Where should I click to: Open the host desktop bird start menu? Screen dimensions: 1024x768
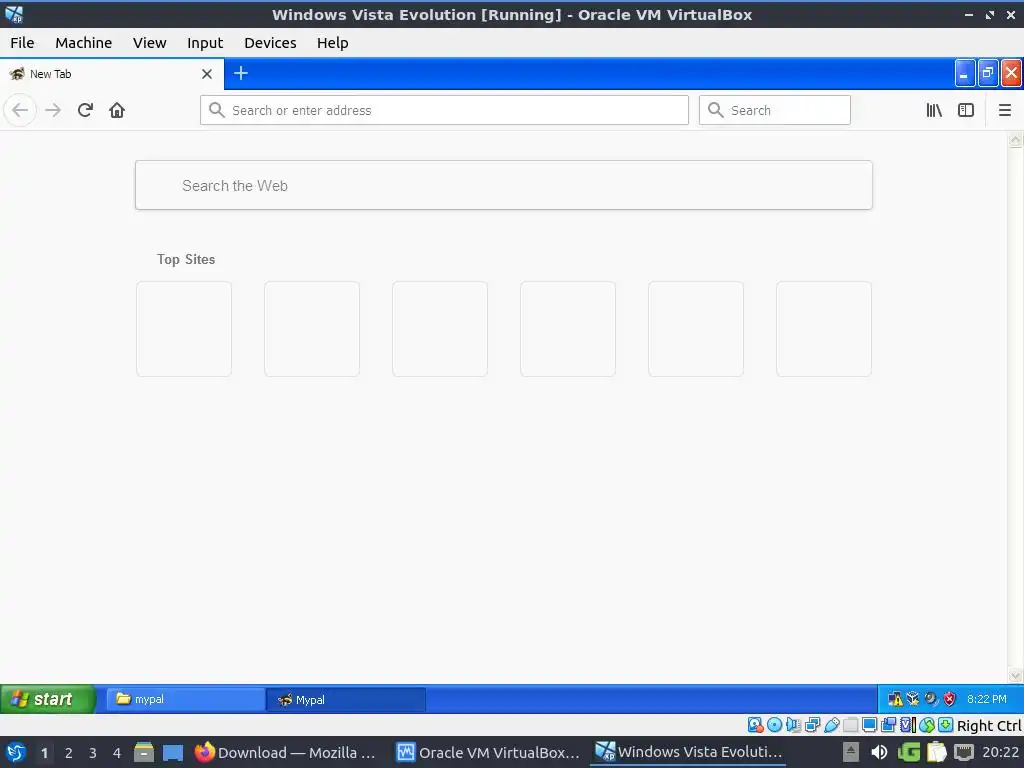tap(16, 752)
